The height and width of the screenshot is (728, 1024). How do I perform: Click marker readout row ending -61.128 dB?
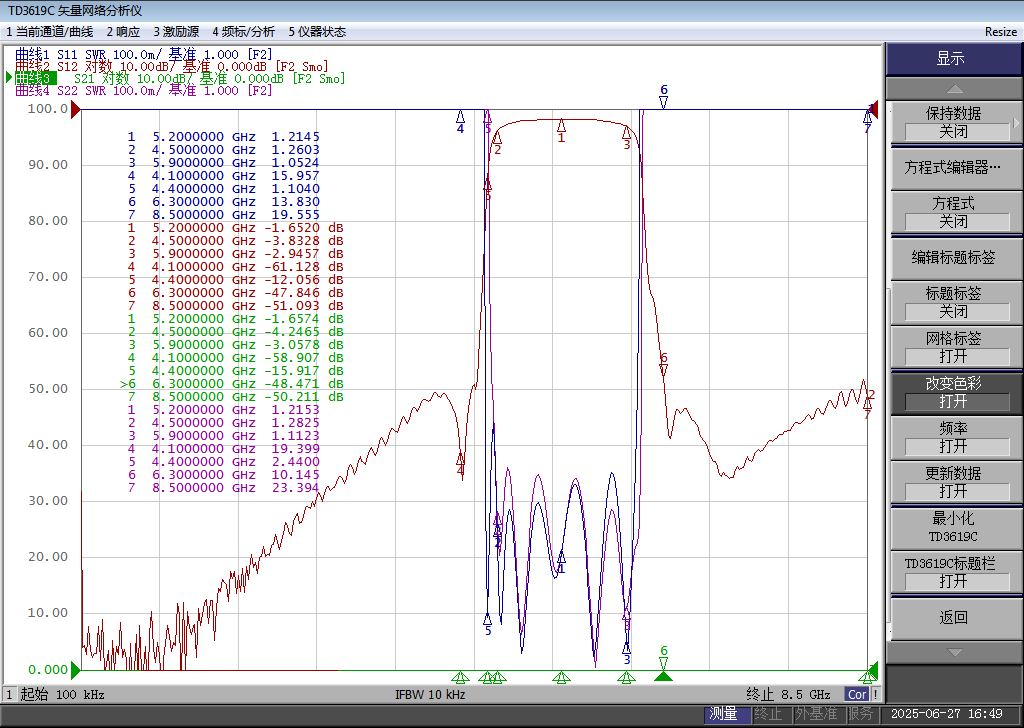pos(235,266)
